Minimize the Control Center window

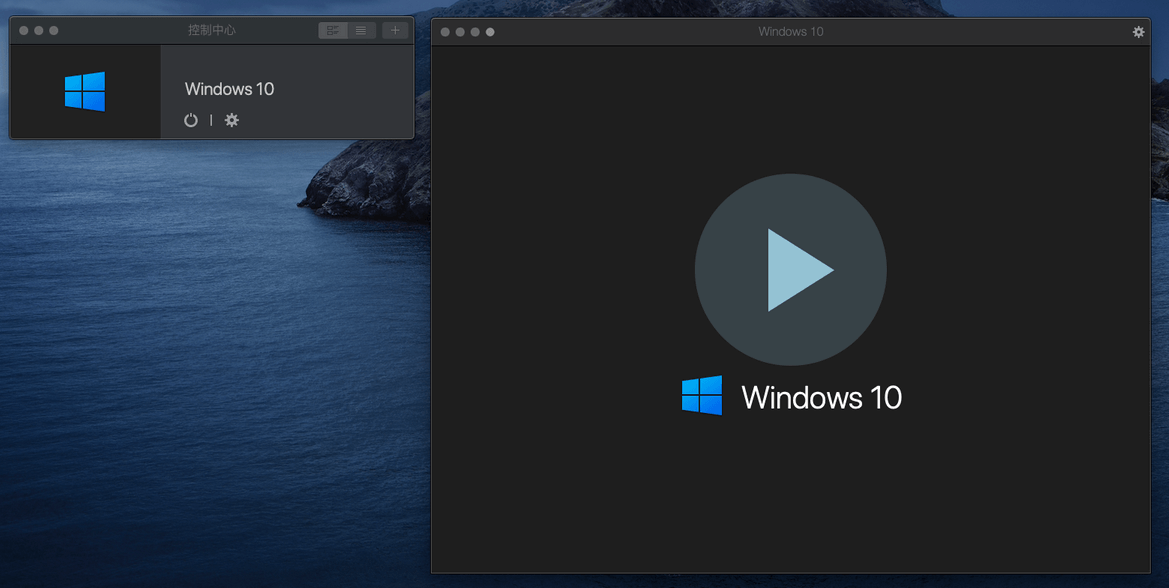[39, 31]
